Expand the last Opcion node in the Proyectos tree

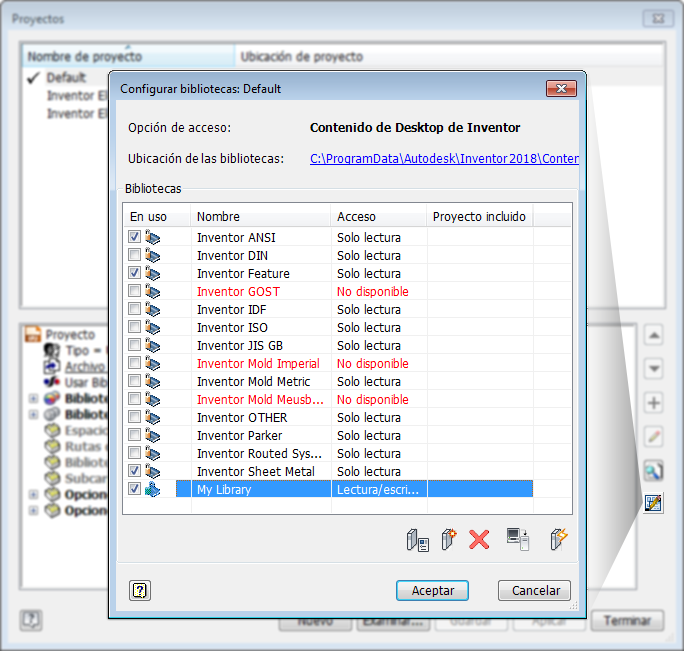coord(33,510)
